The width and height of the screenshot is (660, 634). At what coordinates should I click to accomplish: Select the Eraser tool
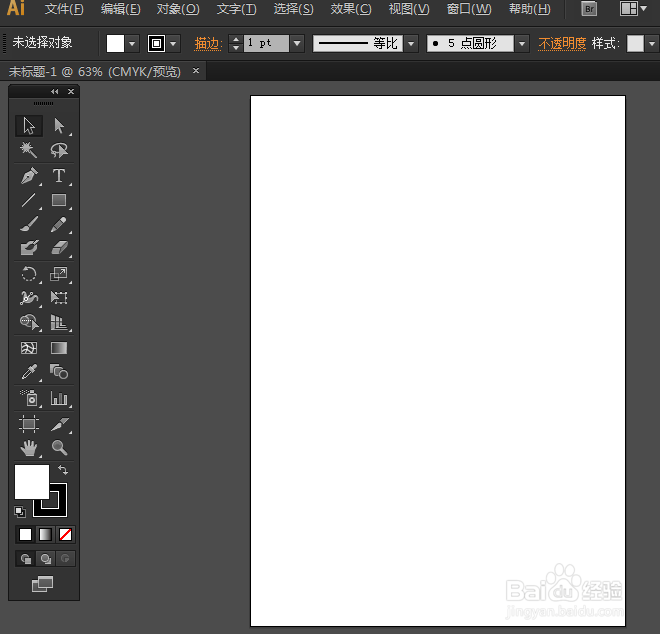pyautogui.click(x=59, y=248)
